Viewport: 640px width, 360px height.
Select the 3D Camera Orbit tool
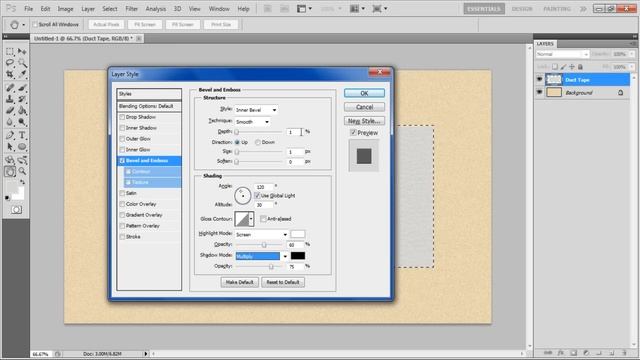22,160
